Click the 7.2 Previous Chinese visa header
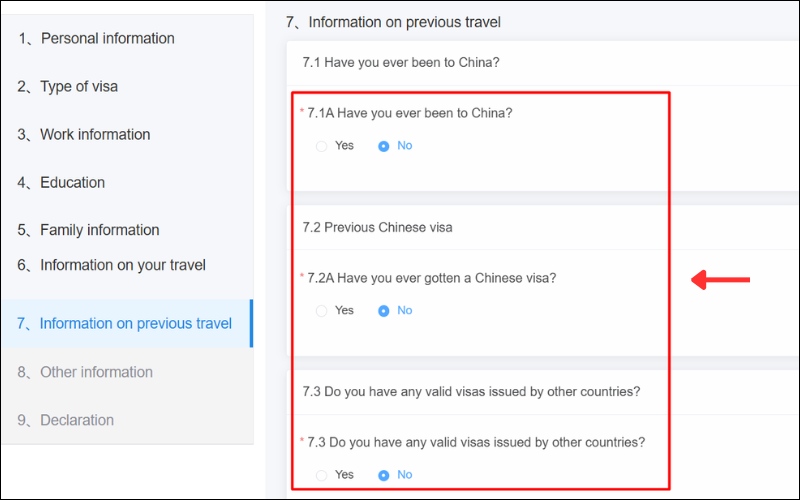The height and width of the screenshot is (500, 800). coord(378,227)
